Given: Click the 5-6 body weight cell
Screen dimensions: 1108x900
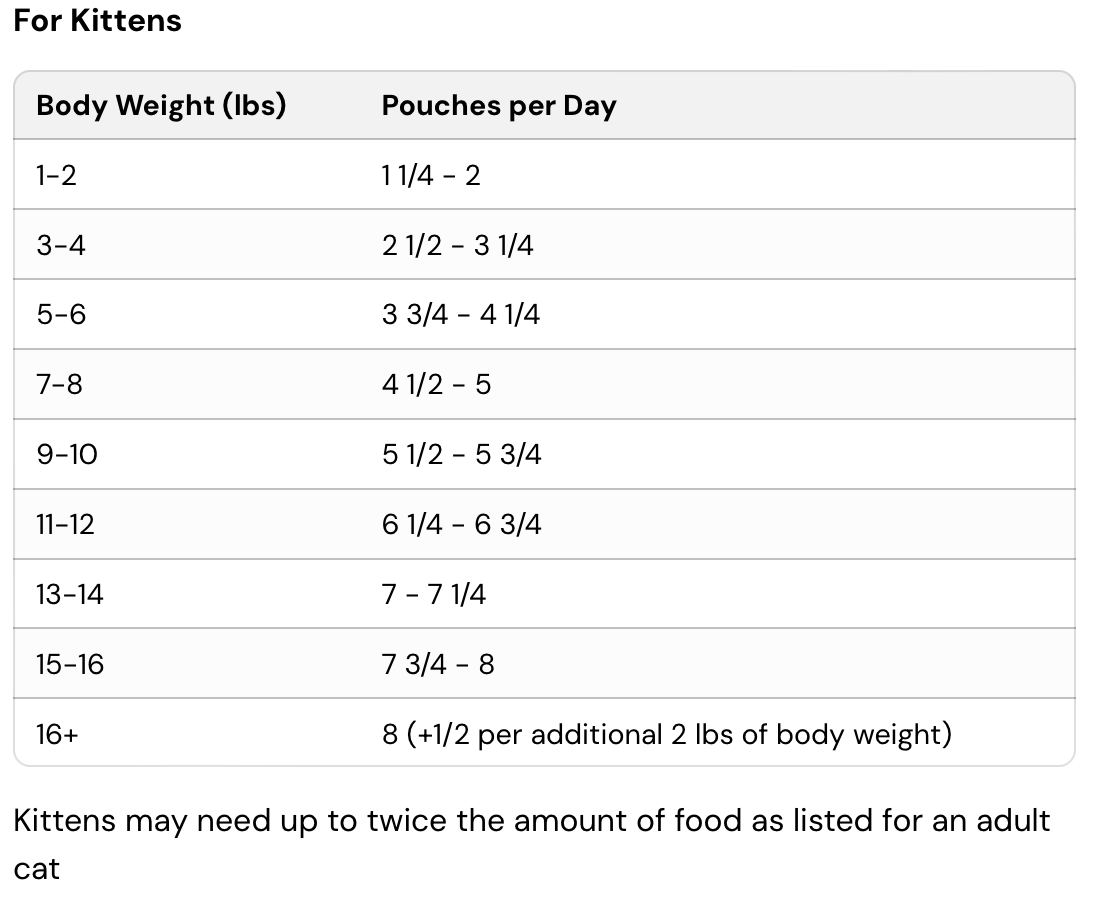Looking at the screenshot, I should 61,315.
